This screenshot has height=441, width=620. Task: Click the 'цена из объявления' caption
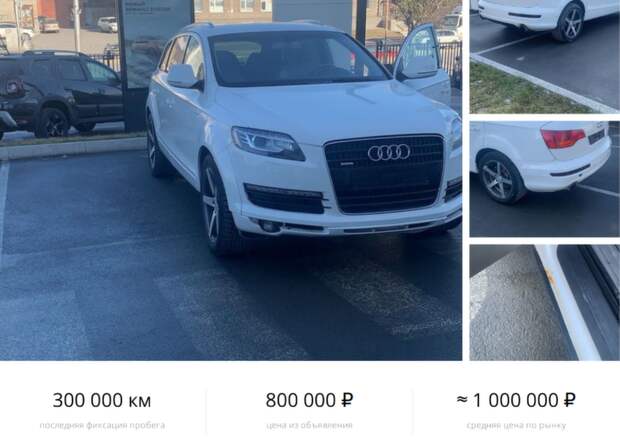tap(309, 426)
